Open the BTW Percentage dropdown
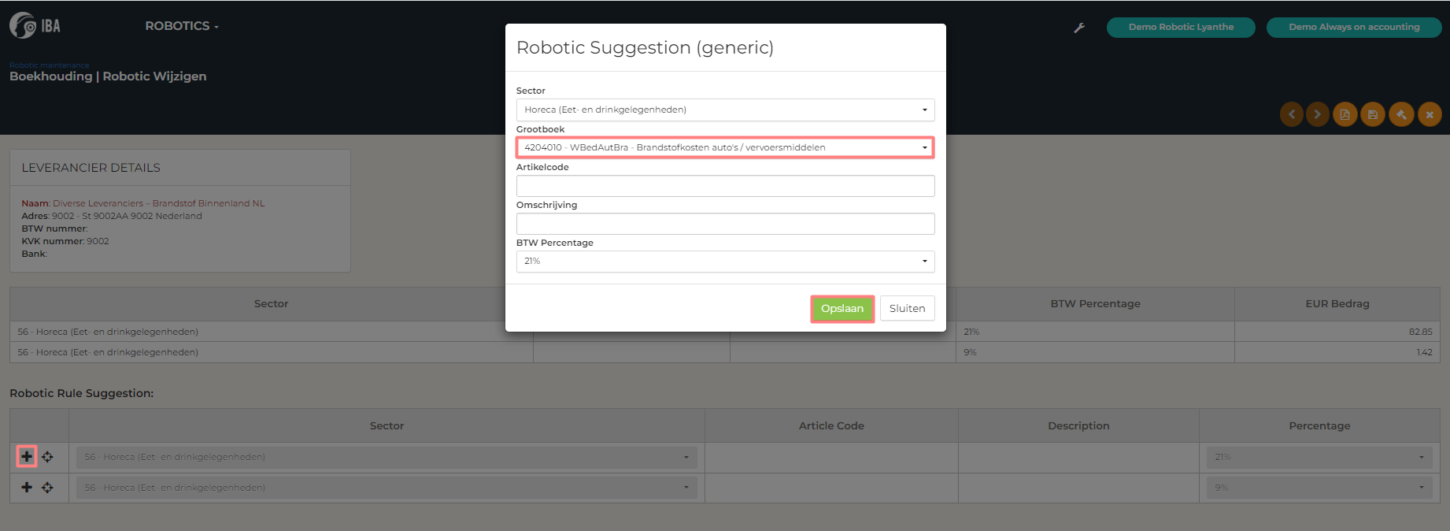The image size is (1450, 531). [x=725, y=261]
